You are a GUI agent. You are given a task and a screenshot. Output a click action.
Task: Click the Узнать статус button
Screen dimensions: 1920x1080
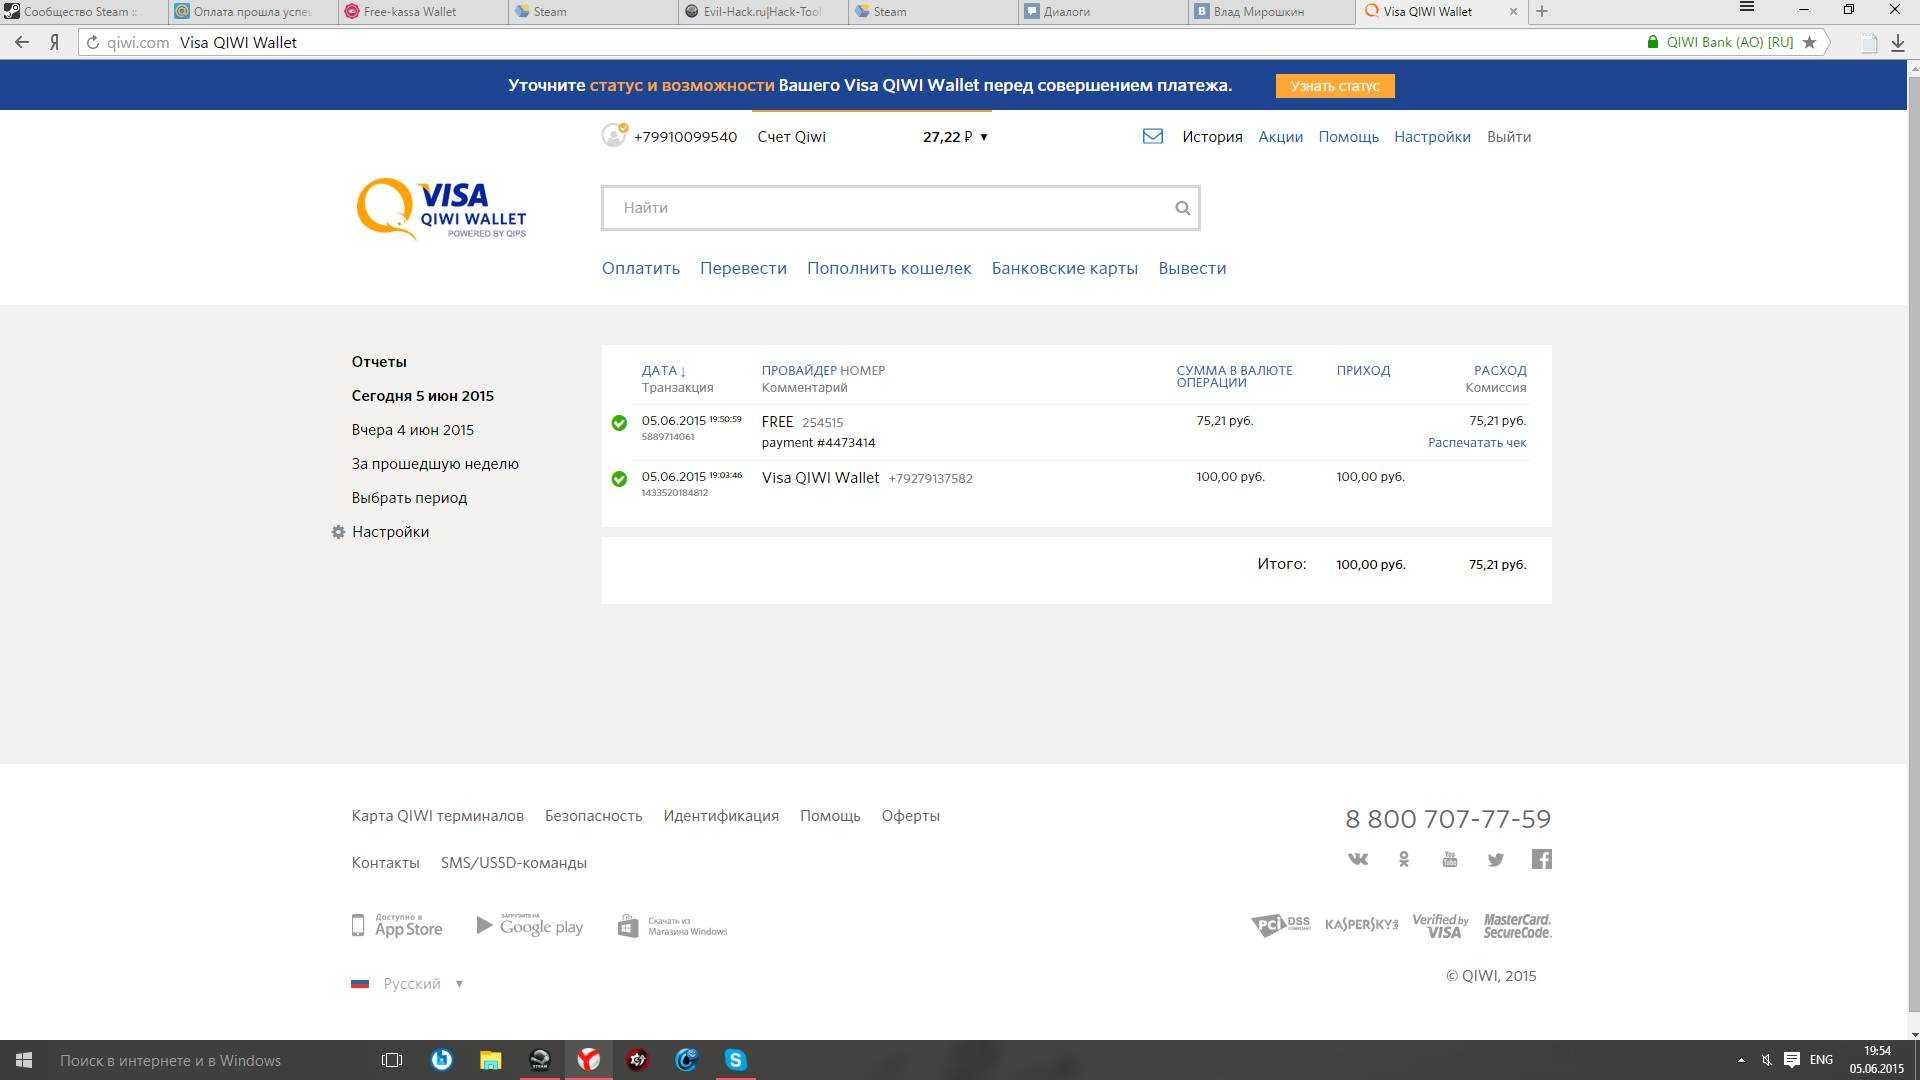click(1334, 86)
